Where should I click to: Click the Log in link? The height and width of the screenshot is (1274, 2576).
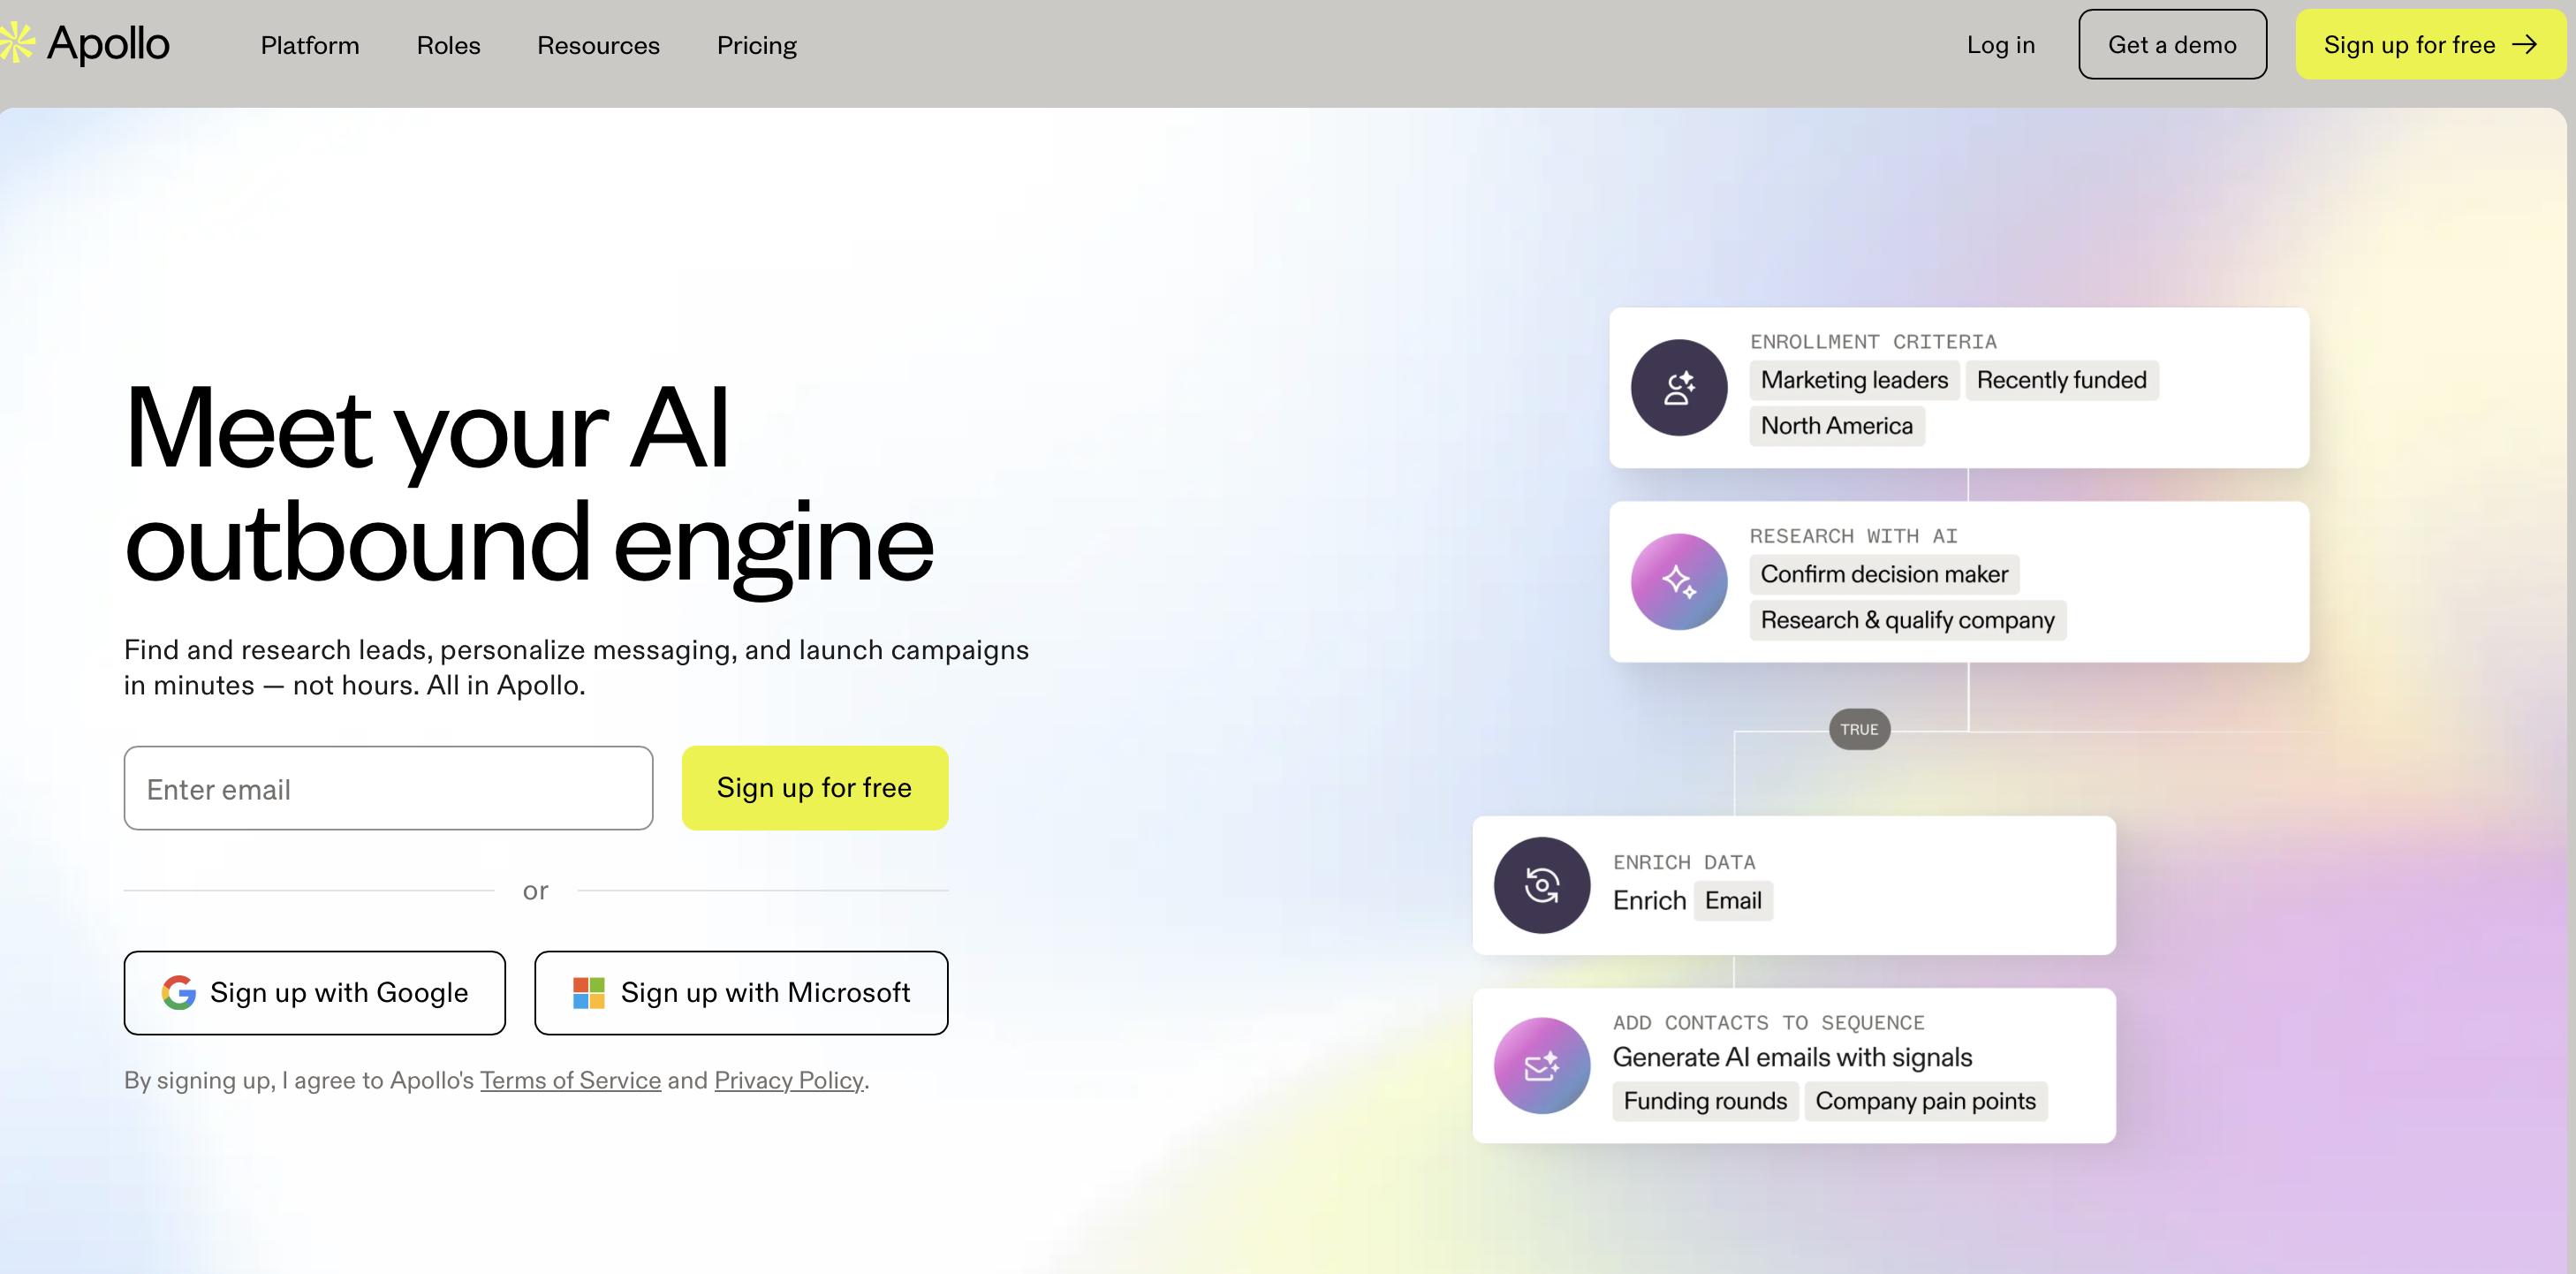tap(2000, 45)
